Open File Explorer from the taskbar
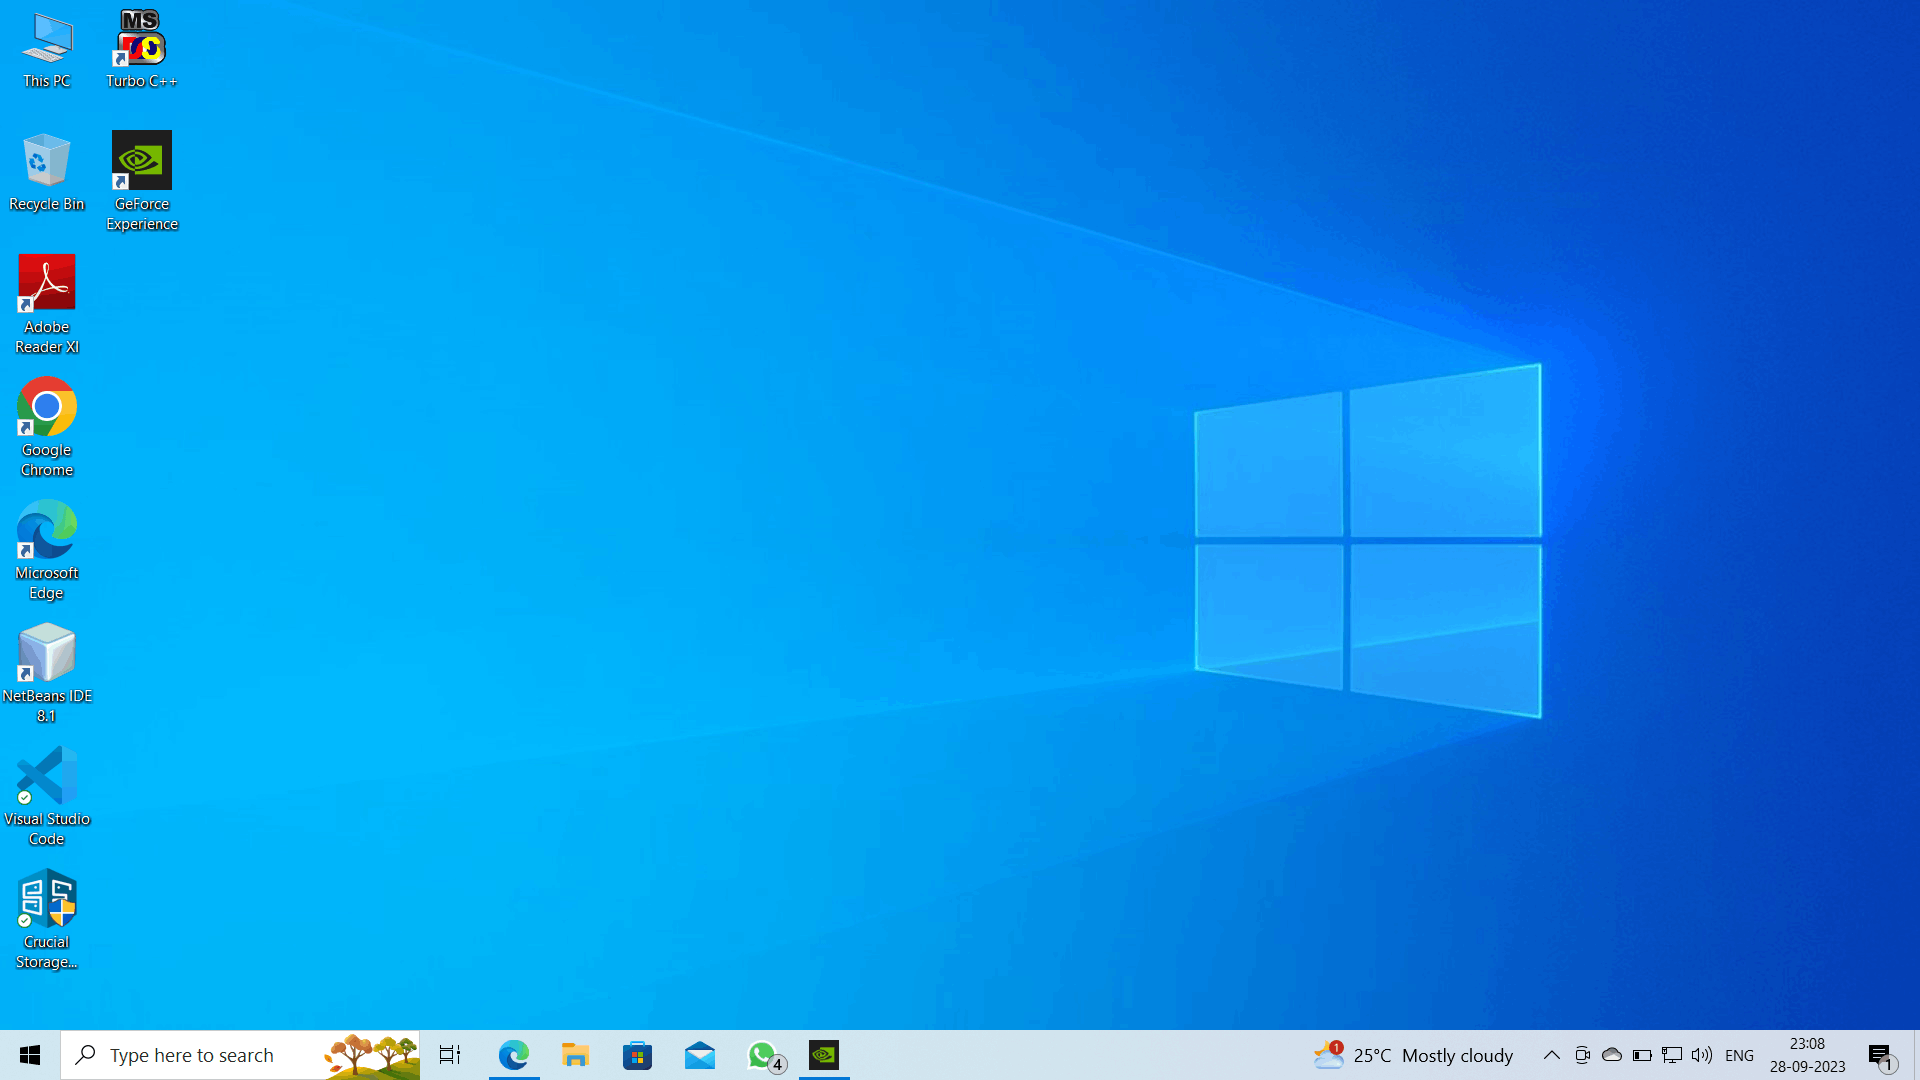The image size is (1920, 1080). 575,1055
